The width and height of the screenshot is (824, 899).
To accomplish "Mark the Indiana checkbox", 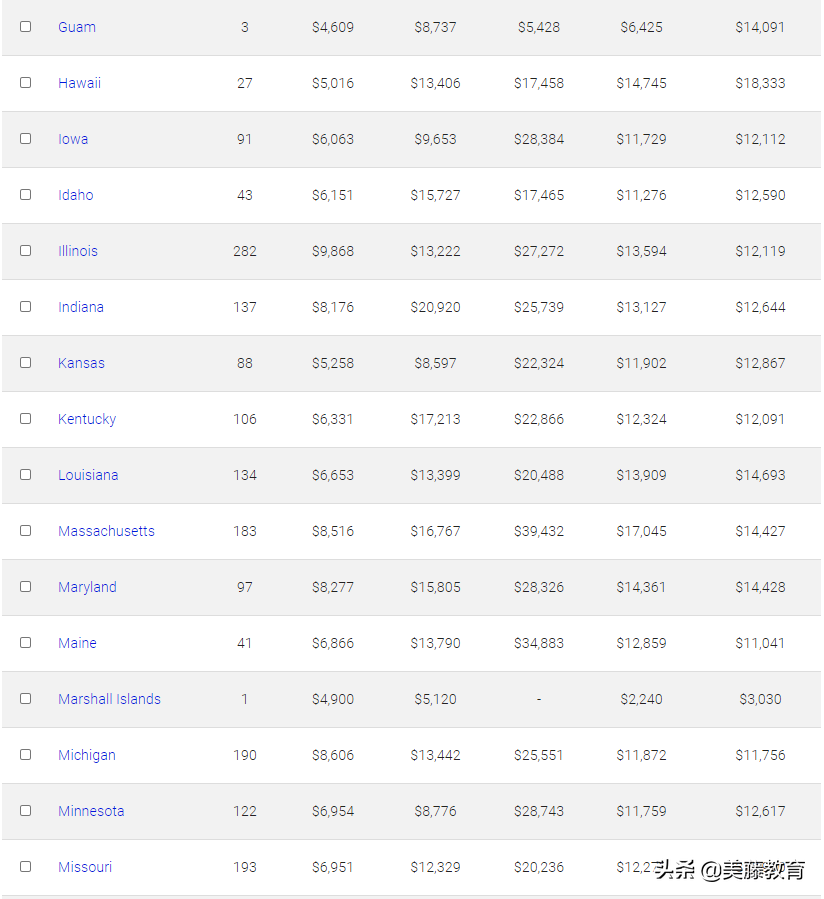I will coord(26,307).
